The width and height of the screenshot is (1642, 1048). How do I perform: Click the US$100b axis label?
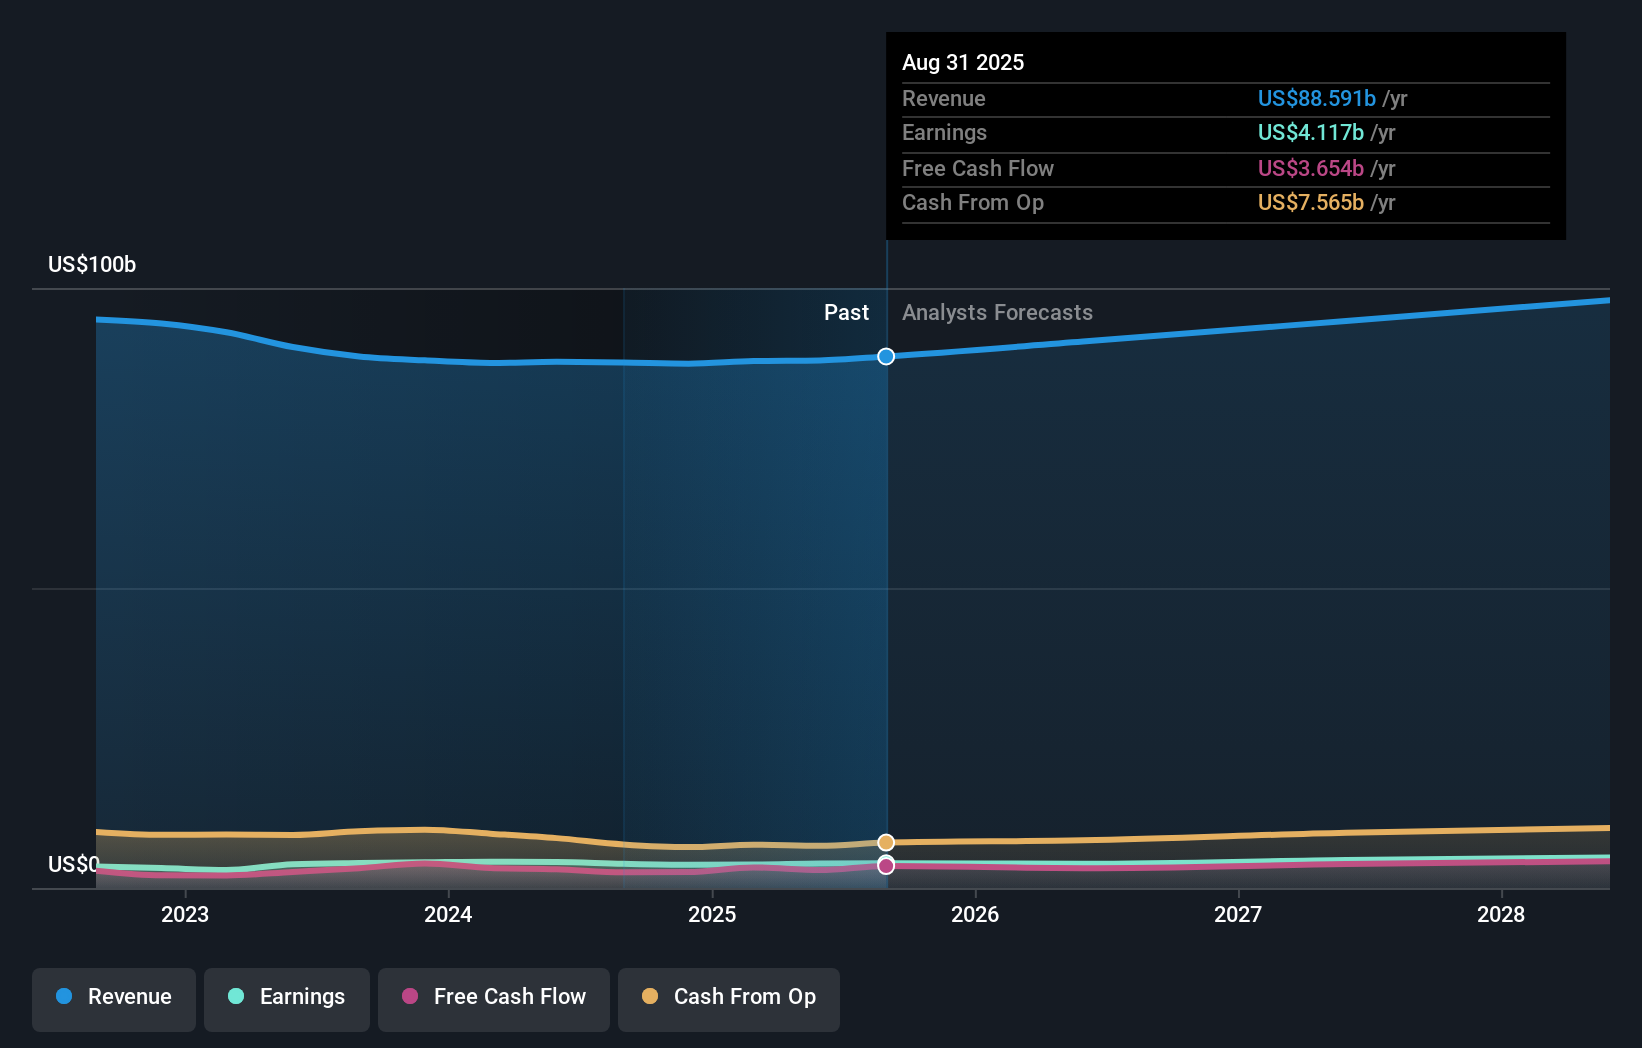[92, 264]
